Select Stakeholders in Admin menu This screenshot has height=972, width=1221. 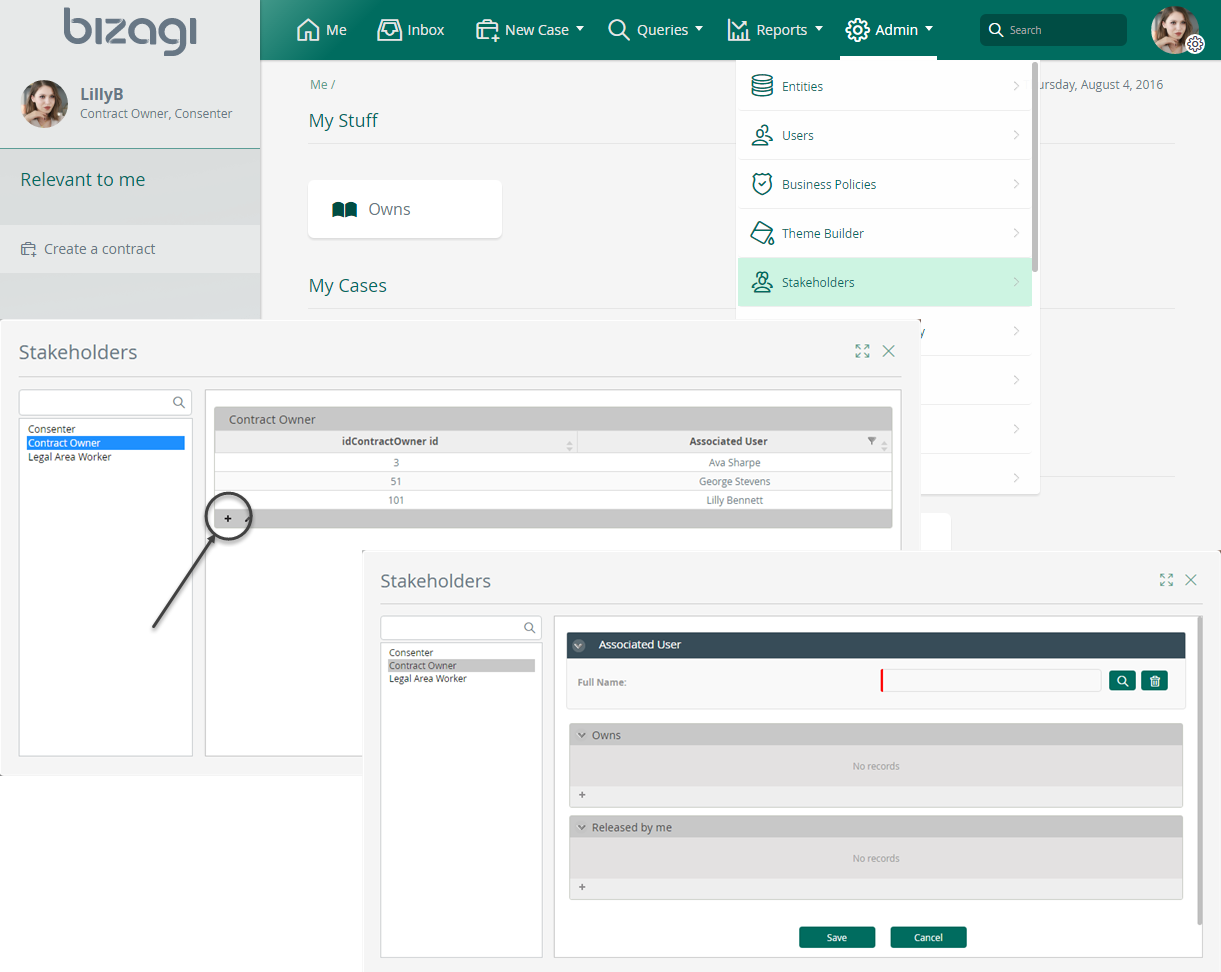885,282
